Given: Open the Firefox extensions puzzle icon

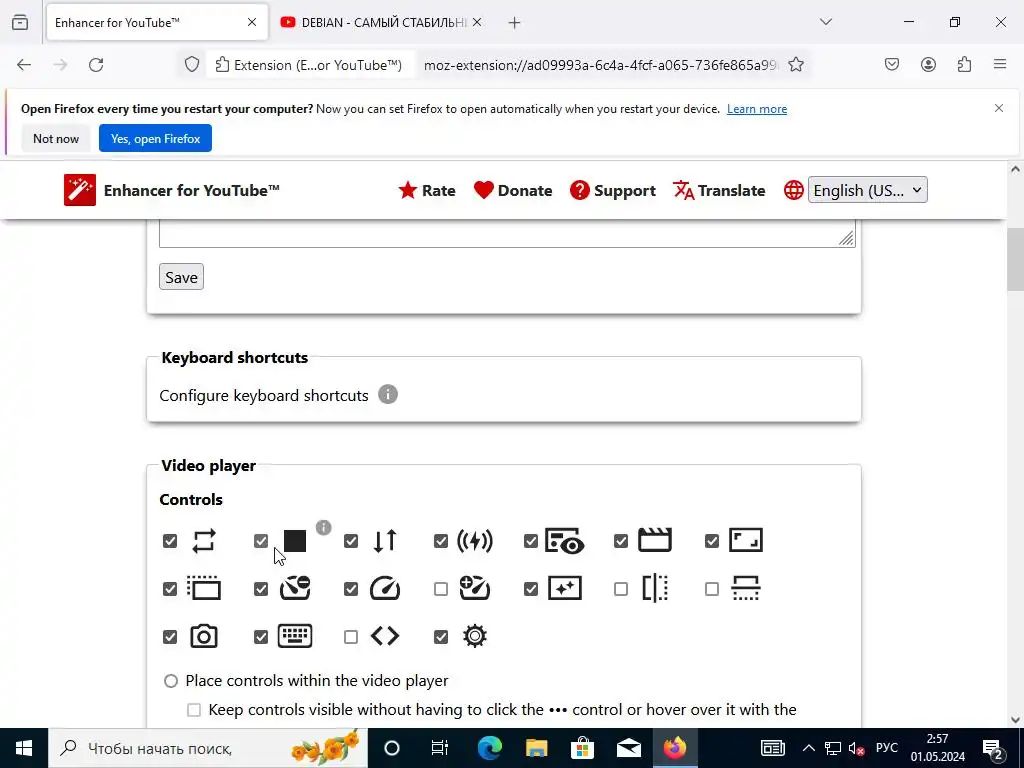Looking at the screenshot, I should [964, 64].
